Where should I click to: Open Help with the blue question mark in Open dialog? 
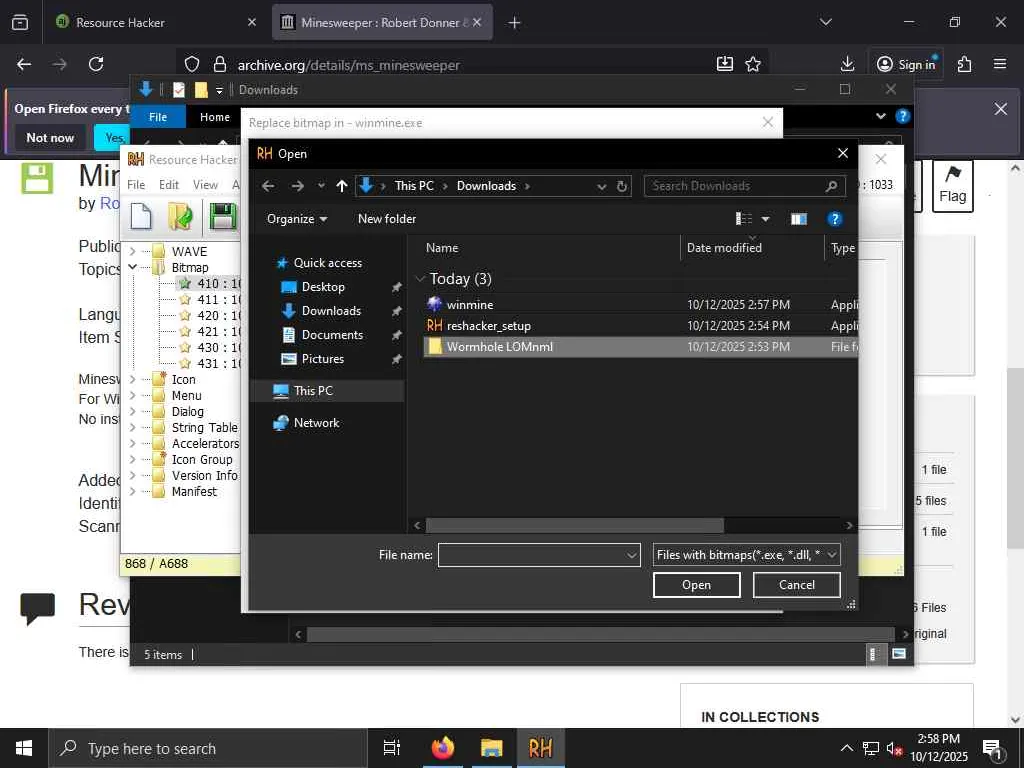835,219
